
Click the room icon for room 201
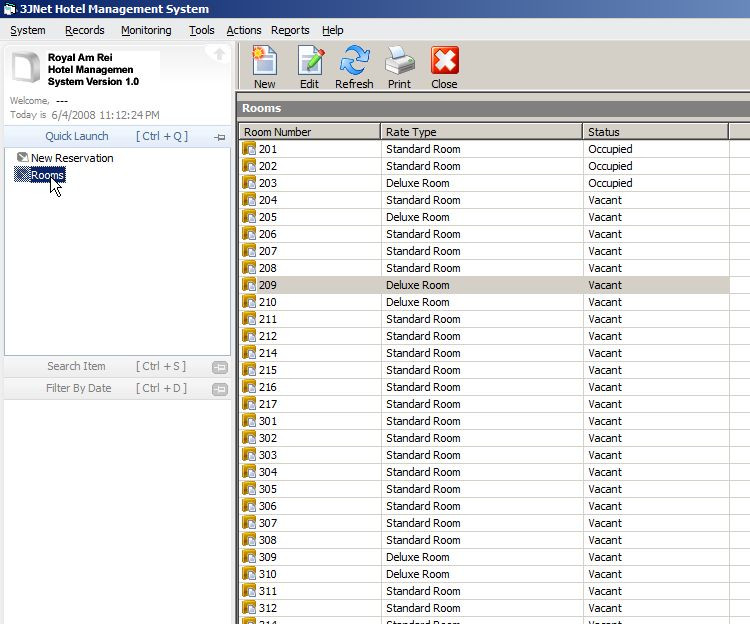click(x=249, y=149)
